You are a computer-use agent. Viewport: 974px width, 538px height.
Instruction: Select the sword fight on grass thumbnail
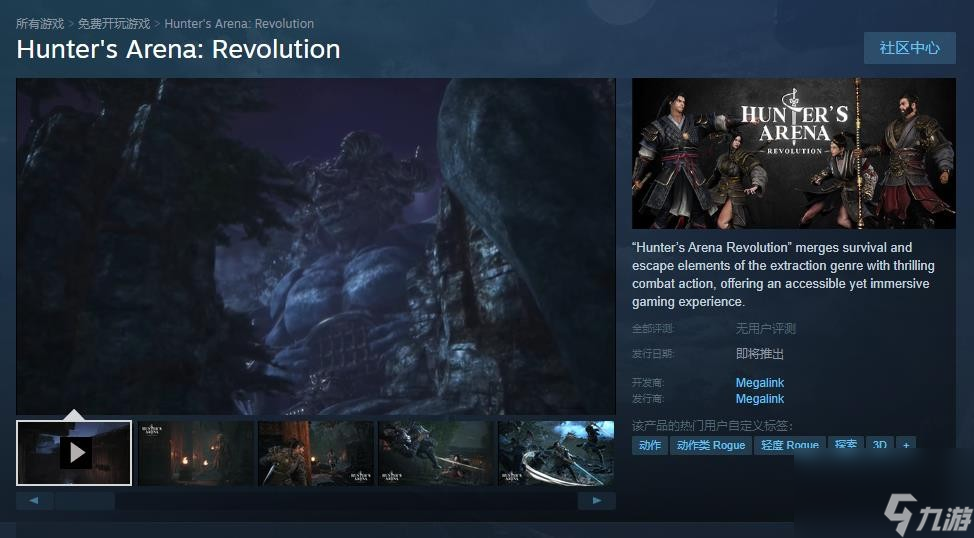click(436, 453)
